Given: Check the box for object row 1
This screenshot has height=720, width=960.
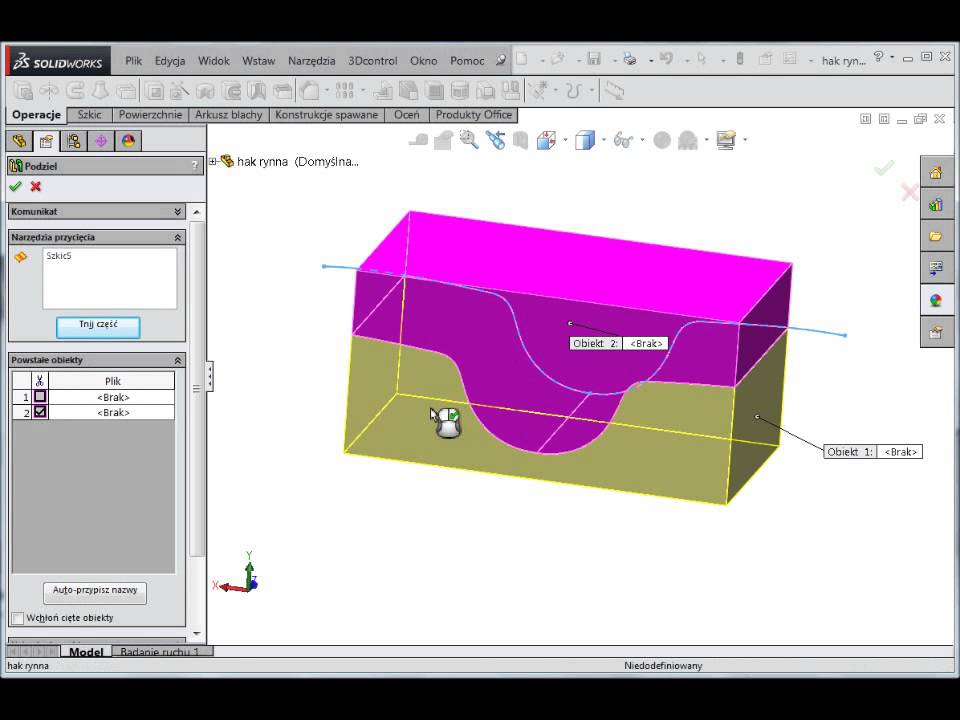Looking at the screenshot, I should (40, 397).
